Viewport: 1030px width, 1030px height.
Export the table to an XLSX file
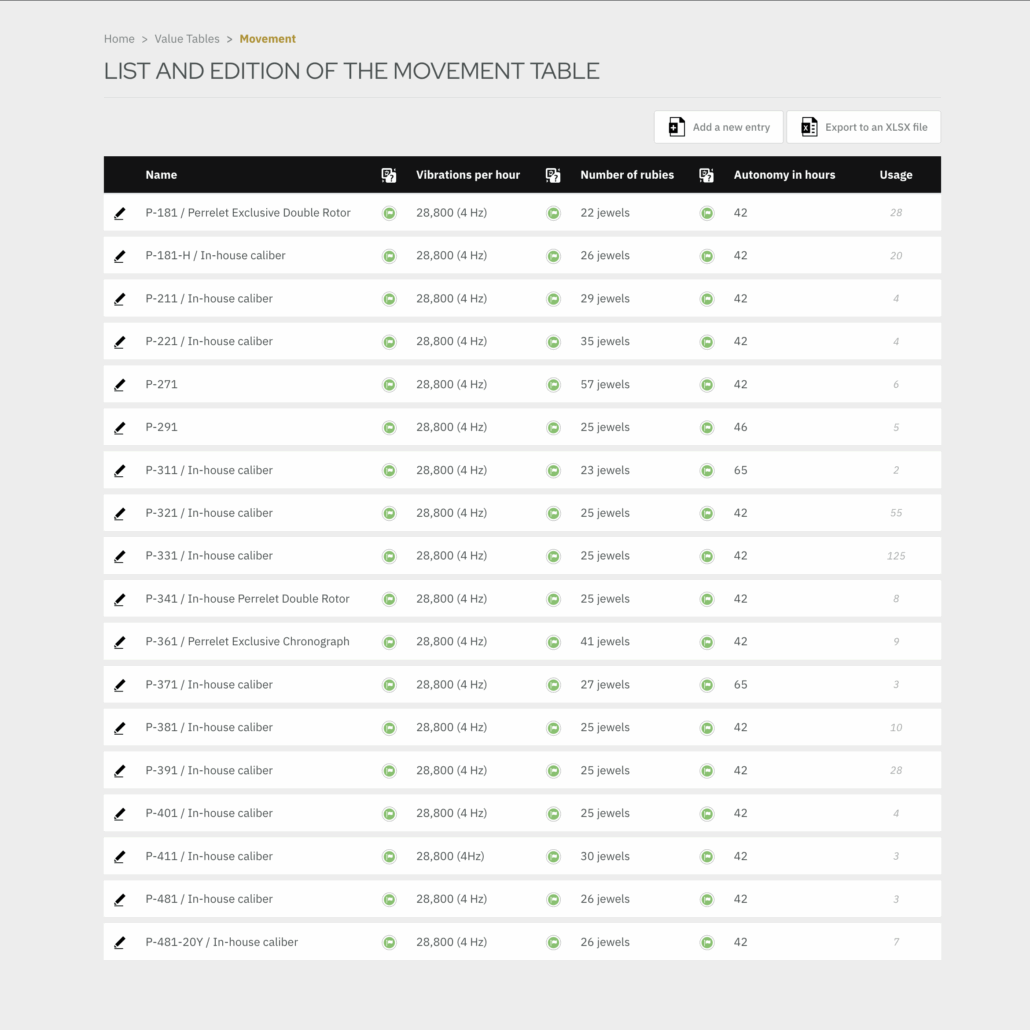click(863, 127)
